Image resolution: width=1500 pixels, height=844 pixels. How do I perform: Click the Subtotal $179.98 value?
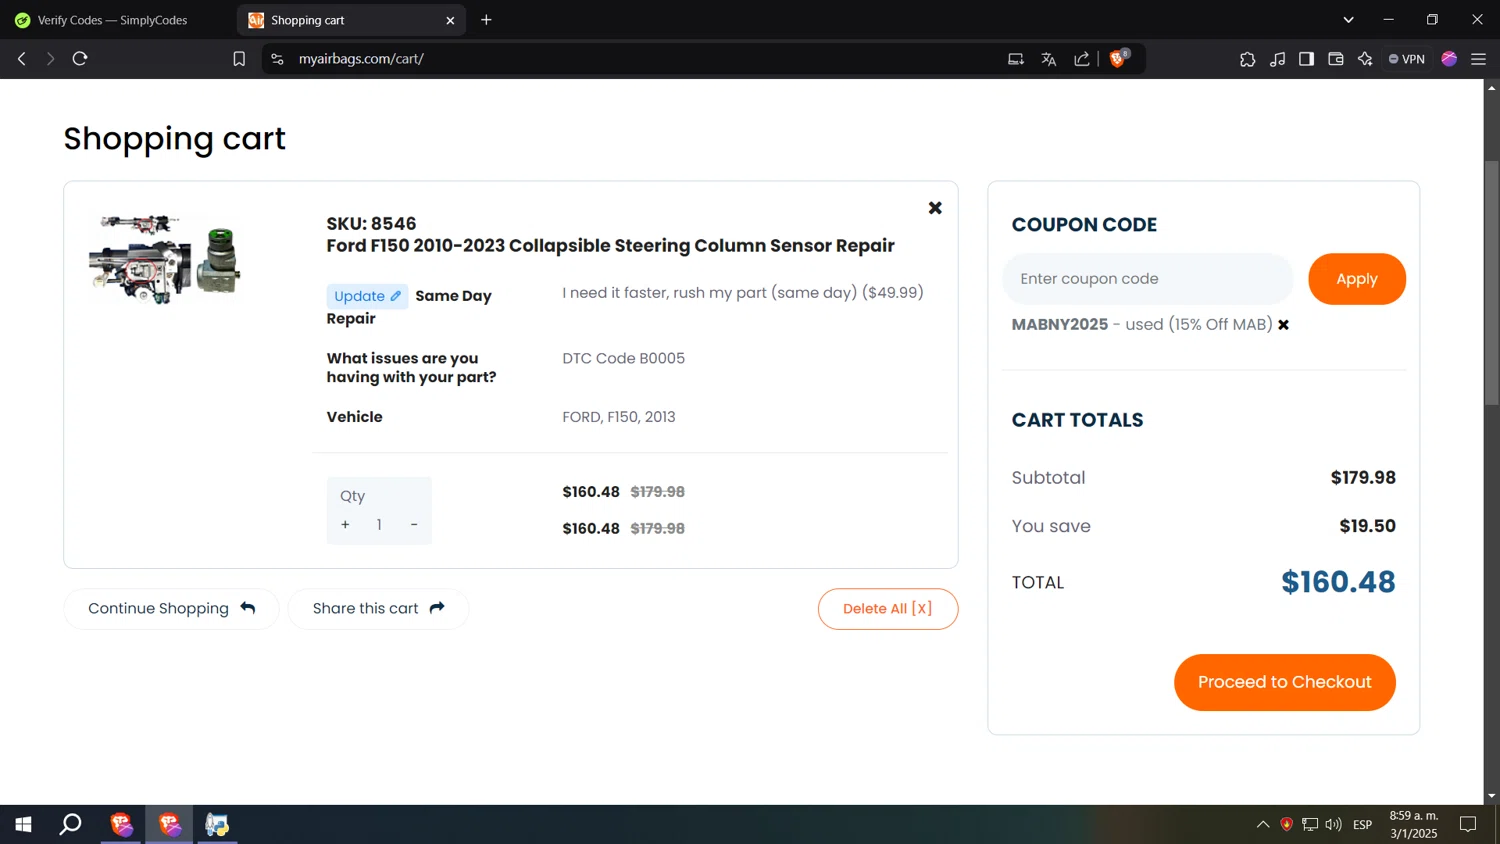(1363, 478)
